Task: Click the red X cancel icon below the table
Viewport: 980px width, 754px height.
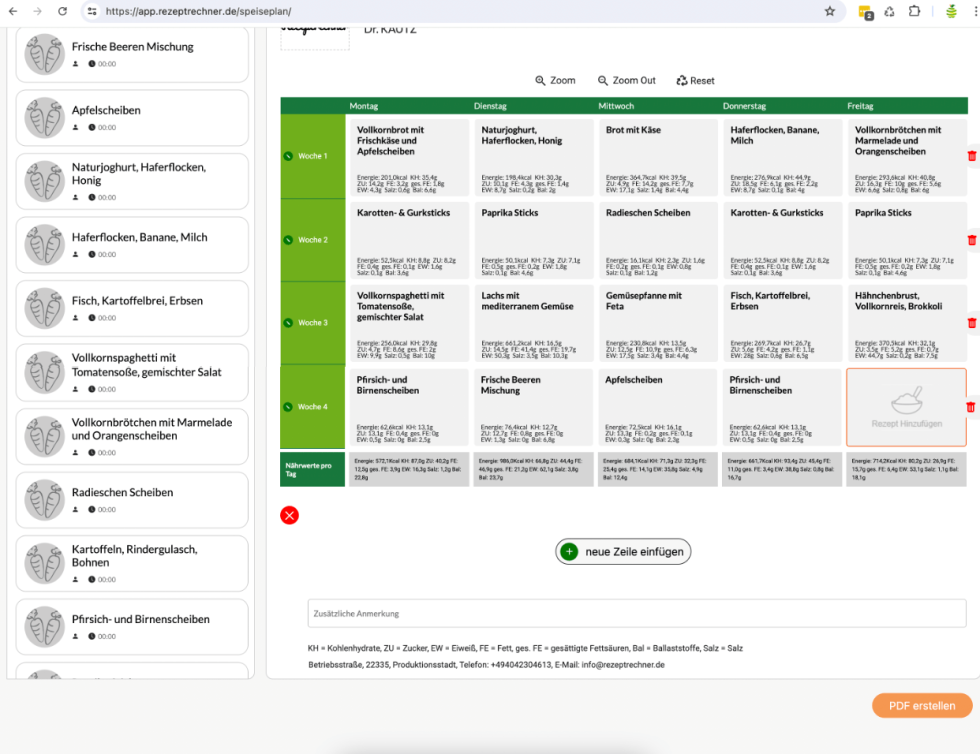Action: click(289, 515)
